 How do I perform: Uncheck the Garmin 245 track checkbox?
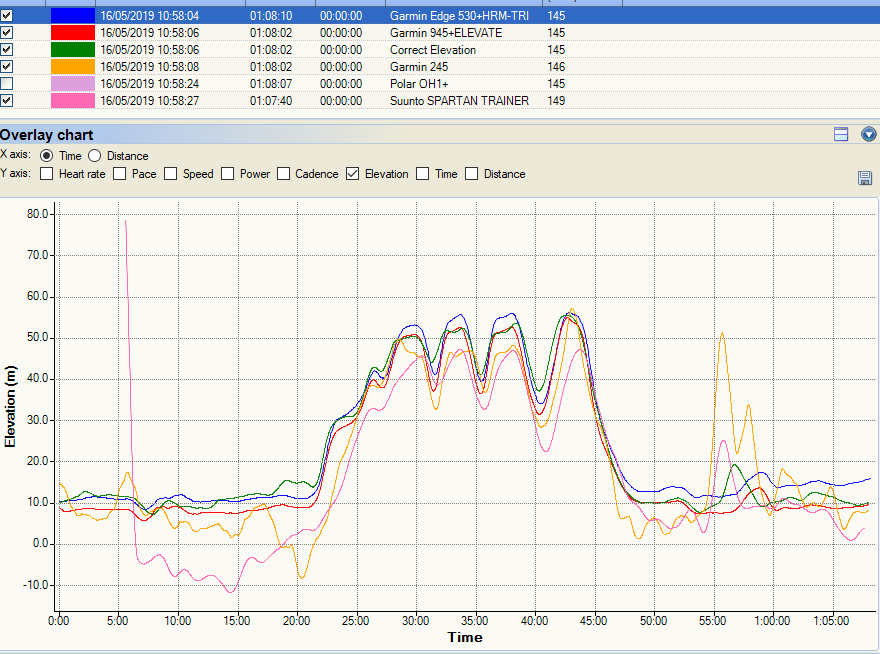(x=7, y=66)
